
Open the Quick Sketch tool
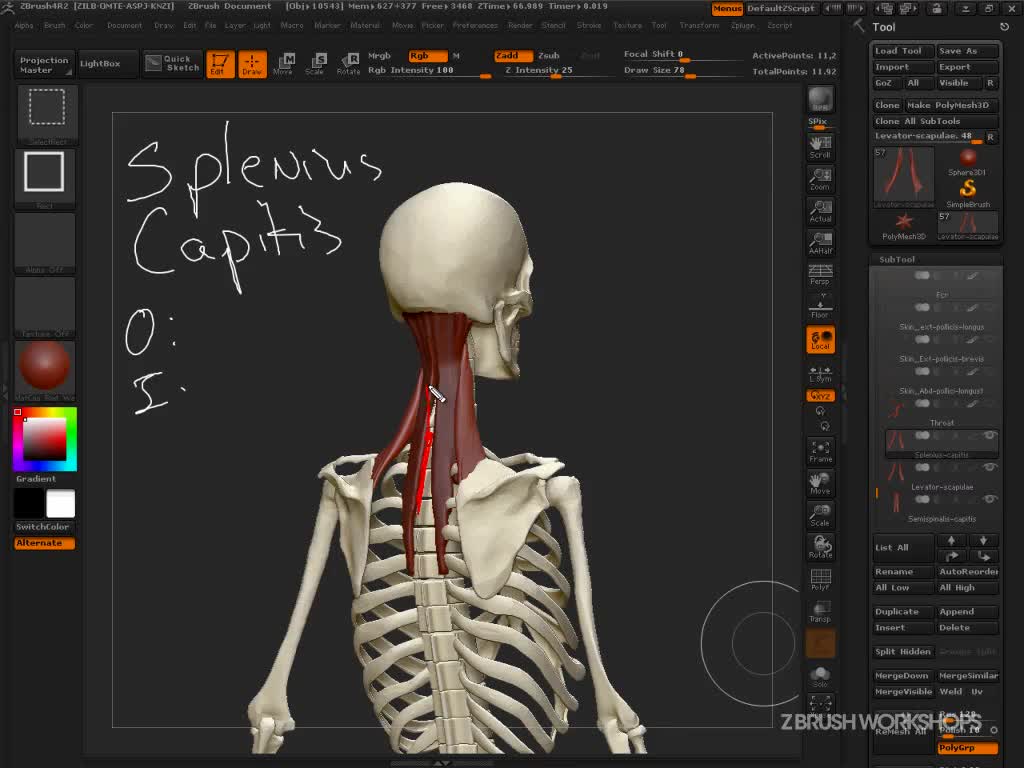pos(172,63)
